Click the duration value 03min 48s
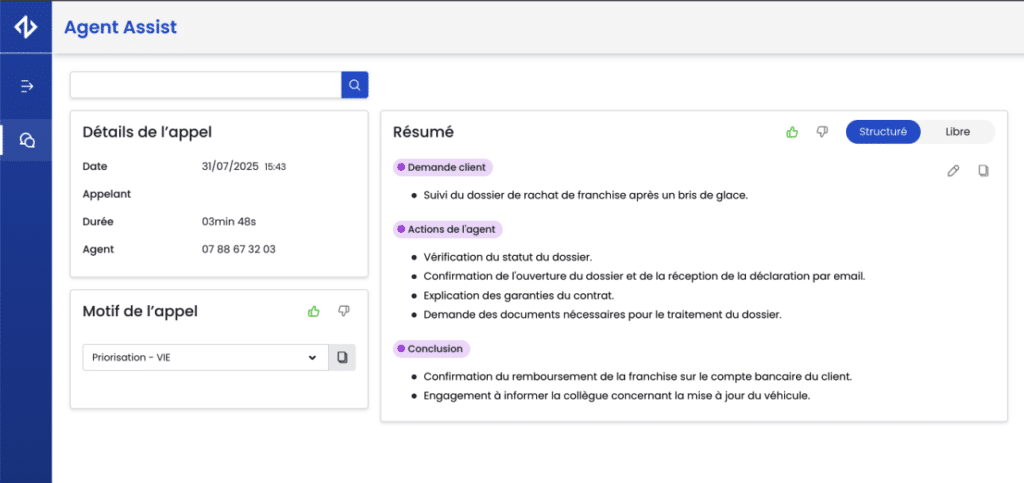Viewport: 1024px width, 483px height. [229, 221]
